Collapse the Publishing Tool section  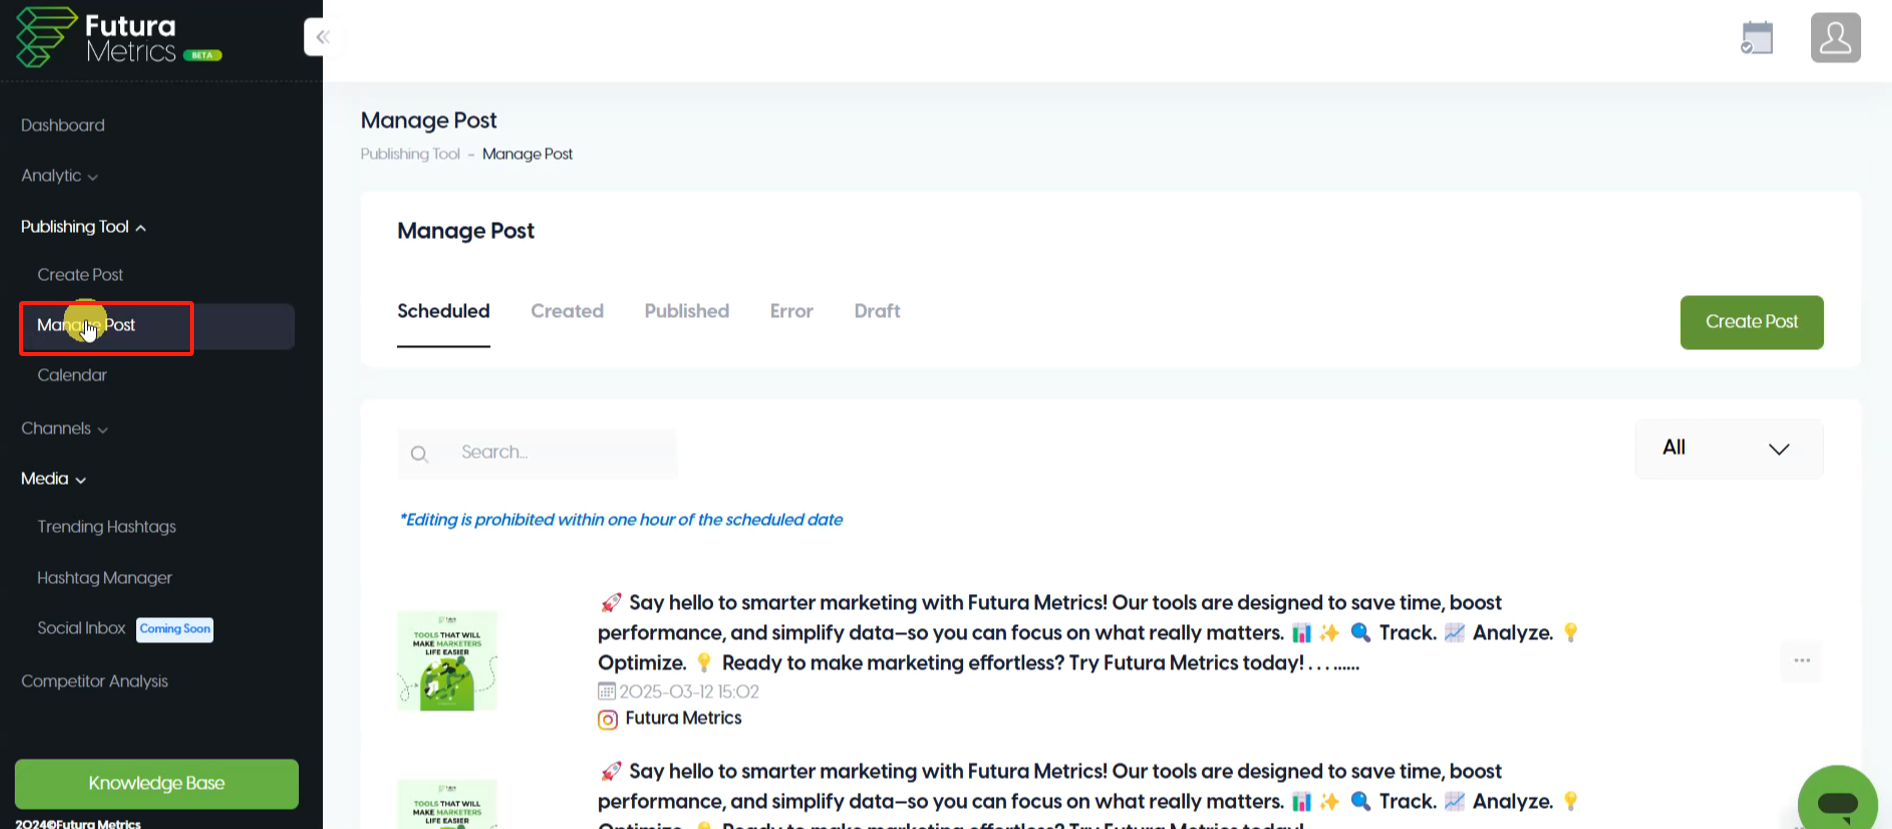coord(83,227)
